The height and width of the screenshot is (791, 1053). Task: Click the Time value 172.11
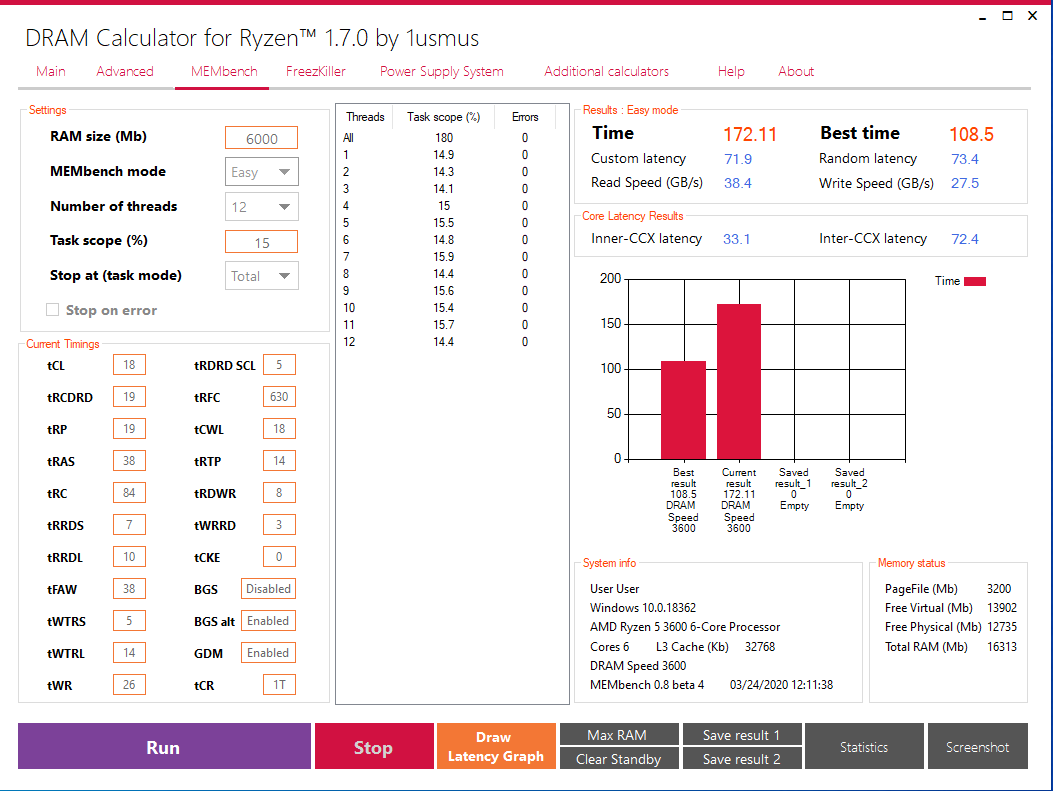pyautogui.click(x=749, y=134)
